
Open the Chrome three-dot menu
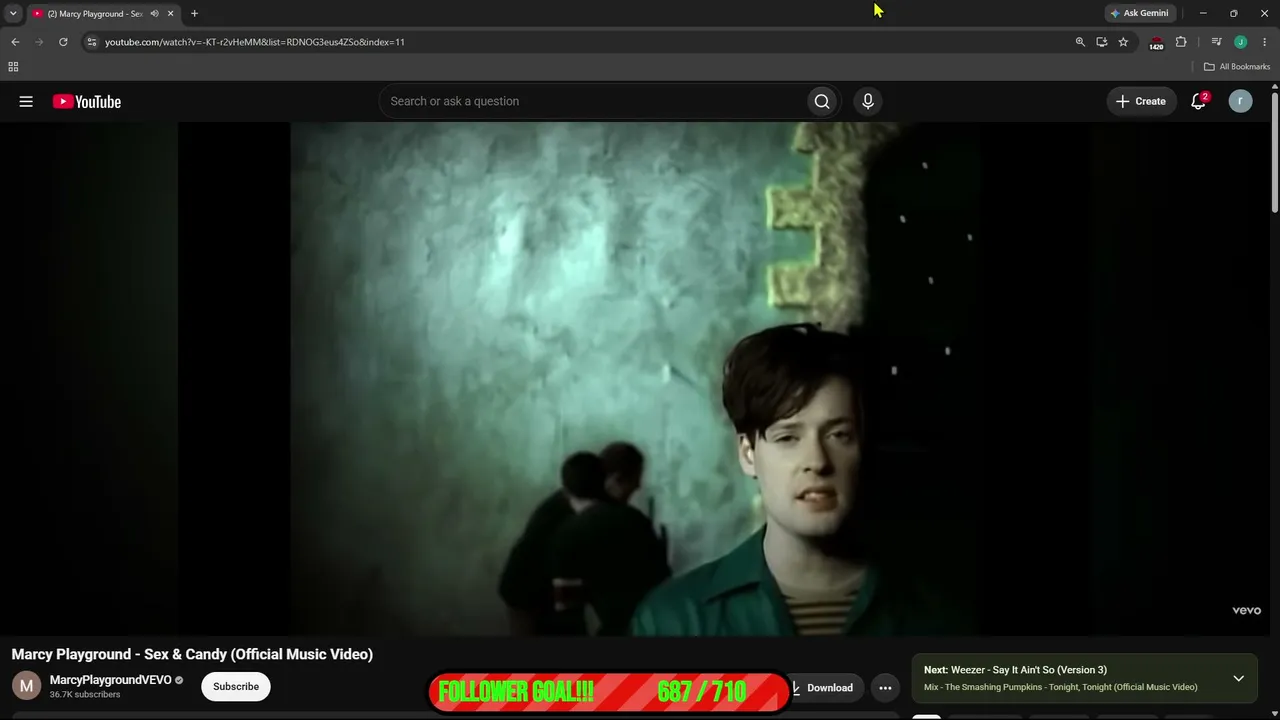[x=1265, y=42]
